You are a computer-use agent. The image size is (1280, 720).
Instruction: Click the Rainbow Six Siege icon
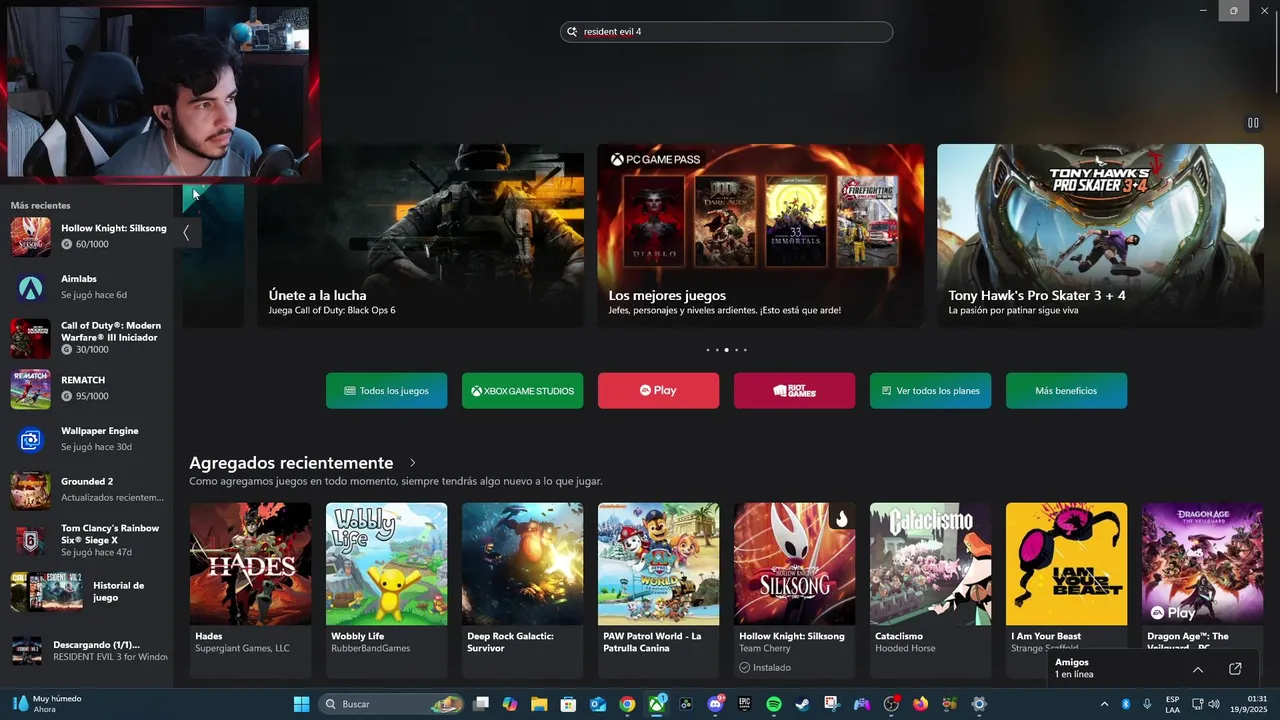31,541
